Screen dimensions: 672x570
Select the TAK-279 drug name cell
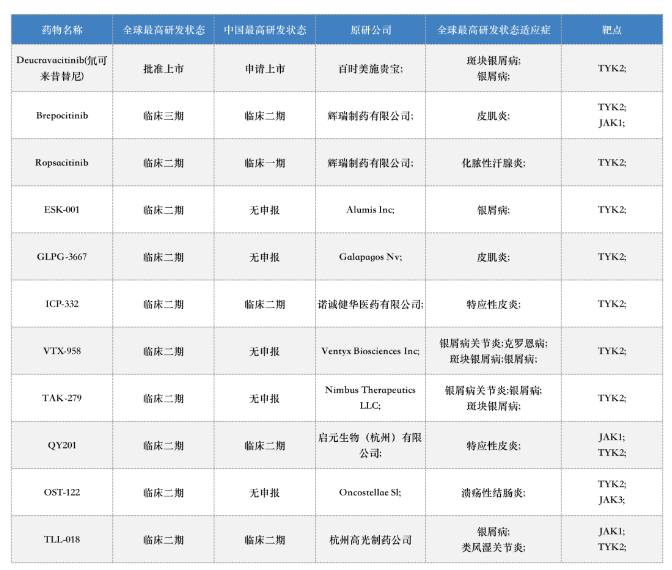click(x=62, y=398)
